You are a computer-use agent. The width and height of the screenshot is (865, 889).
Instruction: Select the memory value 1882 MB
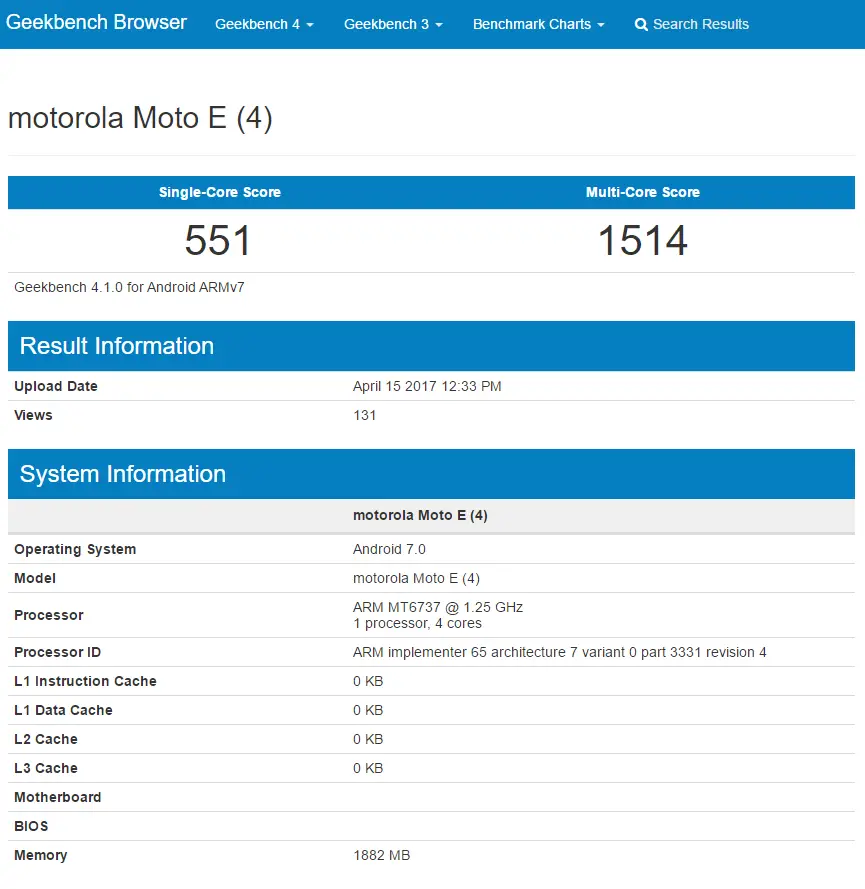click(x=381, y=855)
